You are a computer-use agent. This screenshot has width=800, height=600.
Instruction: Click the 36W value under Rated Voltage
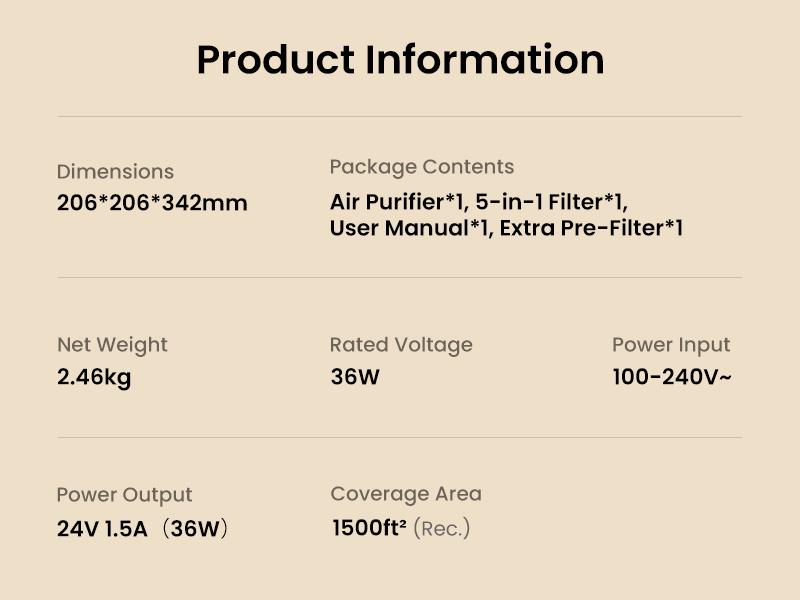coord(355,378)
